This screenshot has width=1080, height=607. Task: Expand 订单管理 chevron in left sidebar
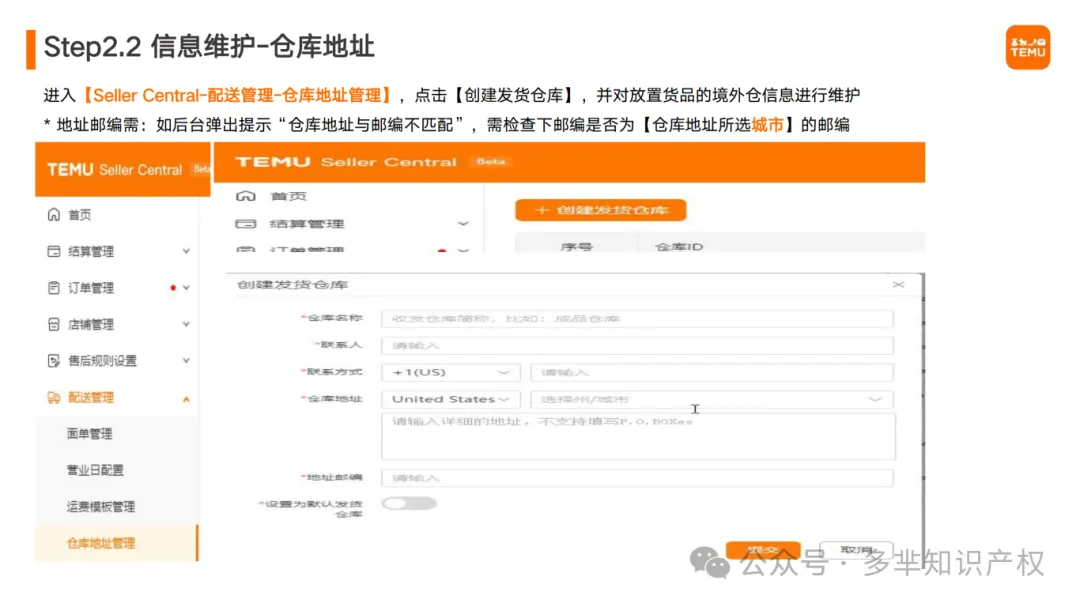(186, 288)
